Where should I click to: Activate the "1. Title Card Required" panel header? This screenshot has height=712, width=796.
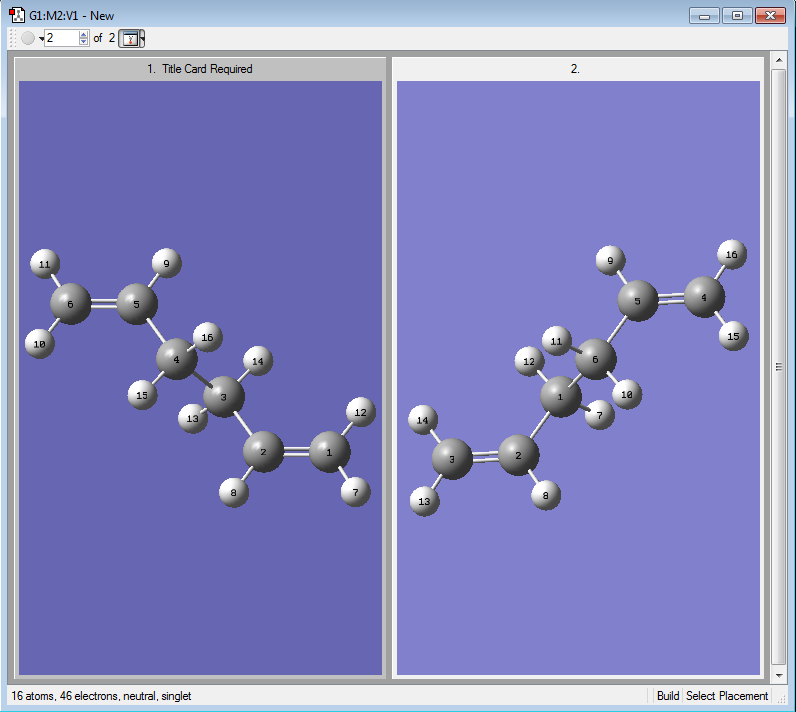[200, 69]
